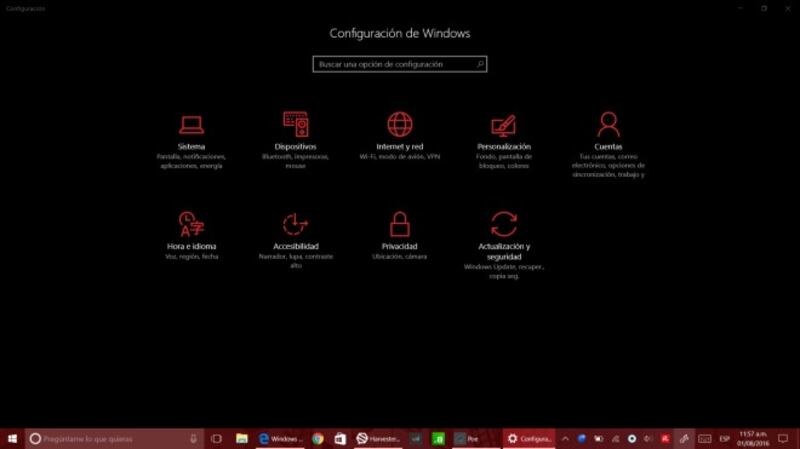This screenshot has width=800, height=449.
Task: Open Accesibilidad settings
Action: 295,224
